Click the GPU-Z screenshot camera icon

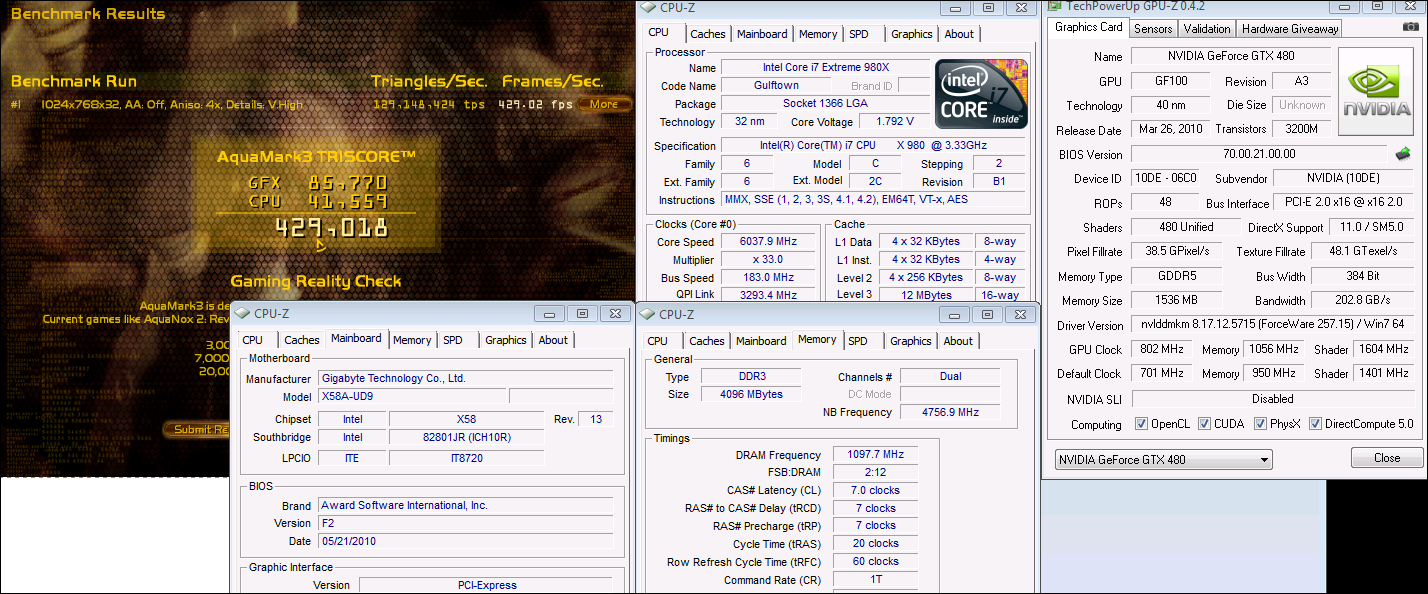1410,28
